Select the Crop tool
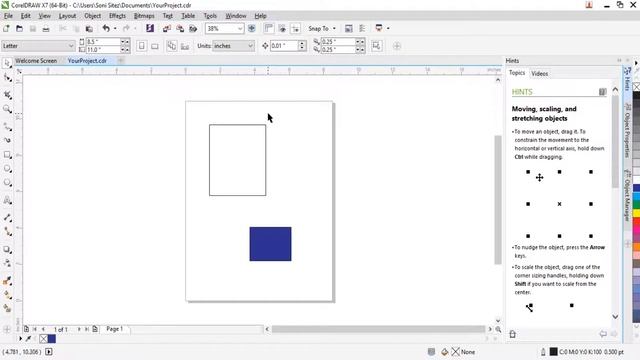Viewport: 640px width, 360px height. click(x=7, y=95)
